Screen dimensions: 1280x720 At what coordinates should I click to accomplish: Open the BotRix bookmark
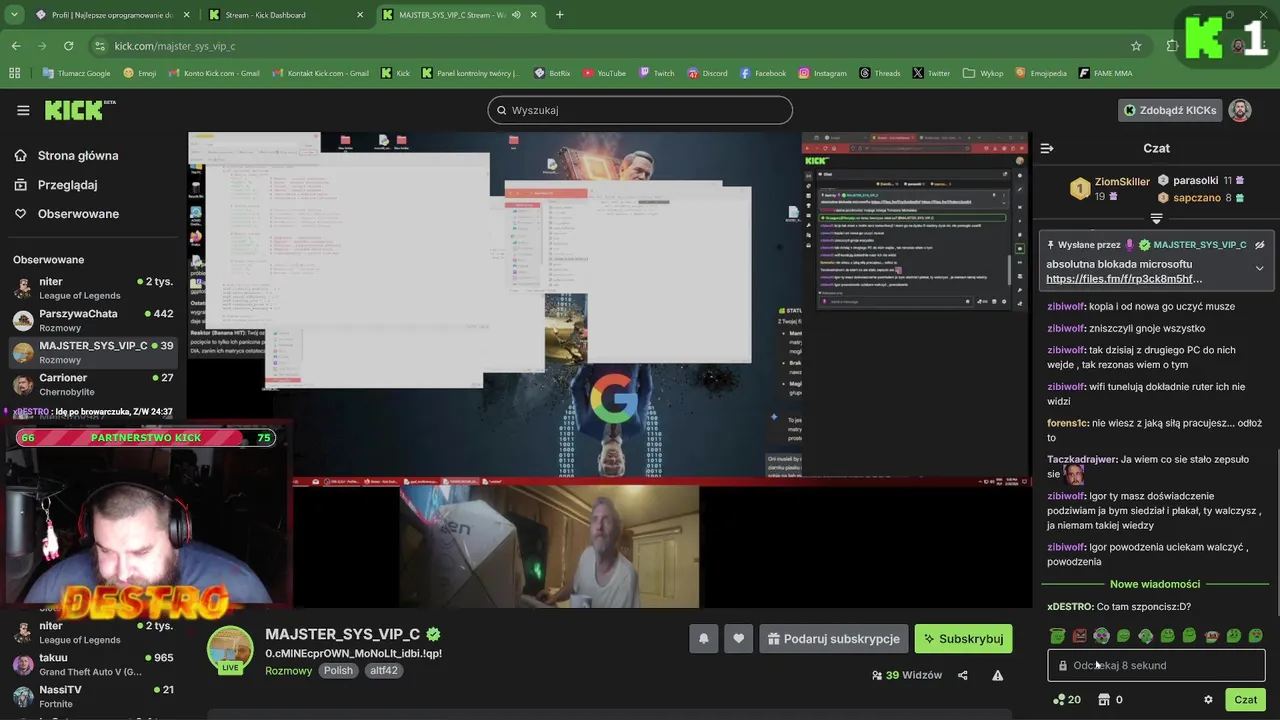(552, 73)
